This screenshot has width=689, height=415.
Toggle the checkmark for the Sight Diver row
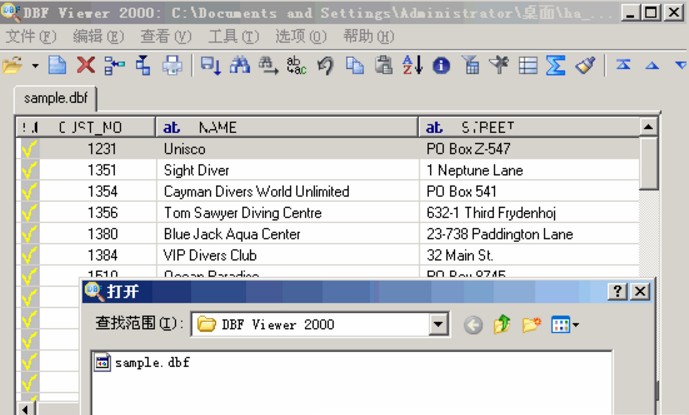coord(29,170)
